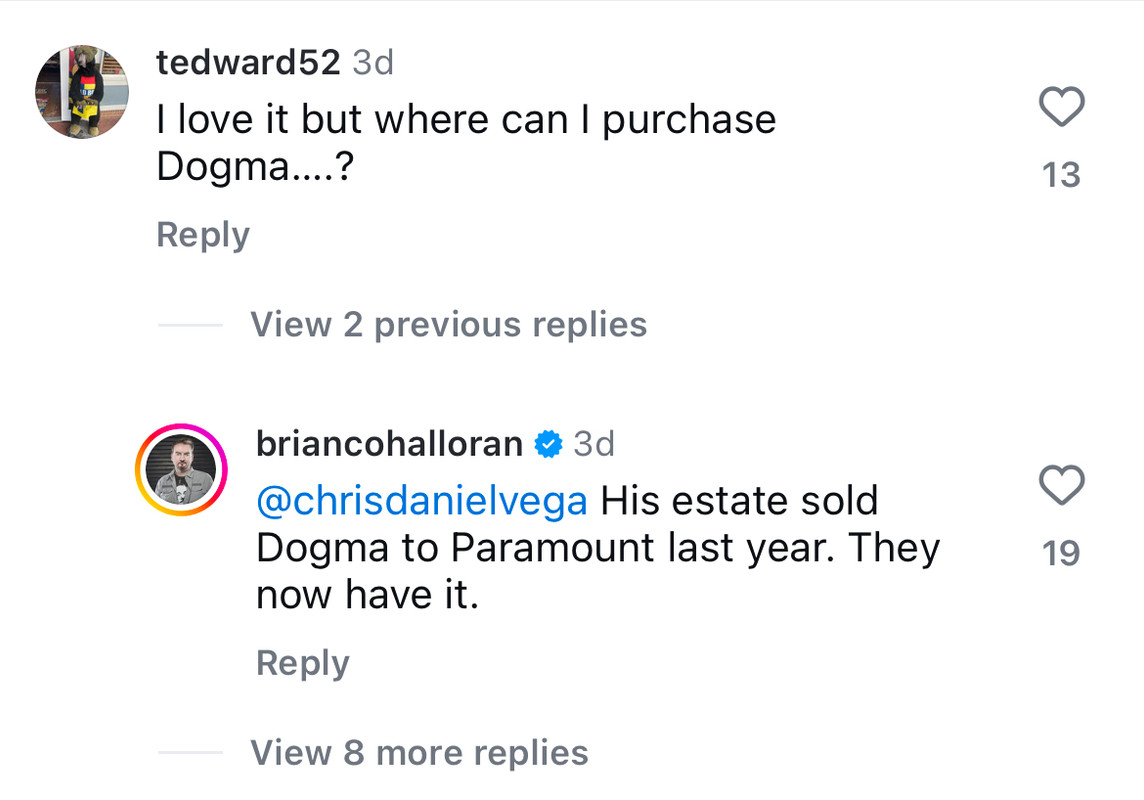View briancohalloran's story from ringed avatar
Screen dimensions: 1144x800
pos(181,470)
